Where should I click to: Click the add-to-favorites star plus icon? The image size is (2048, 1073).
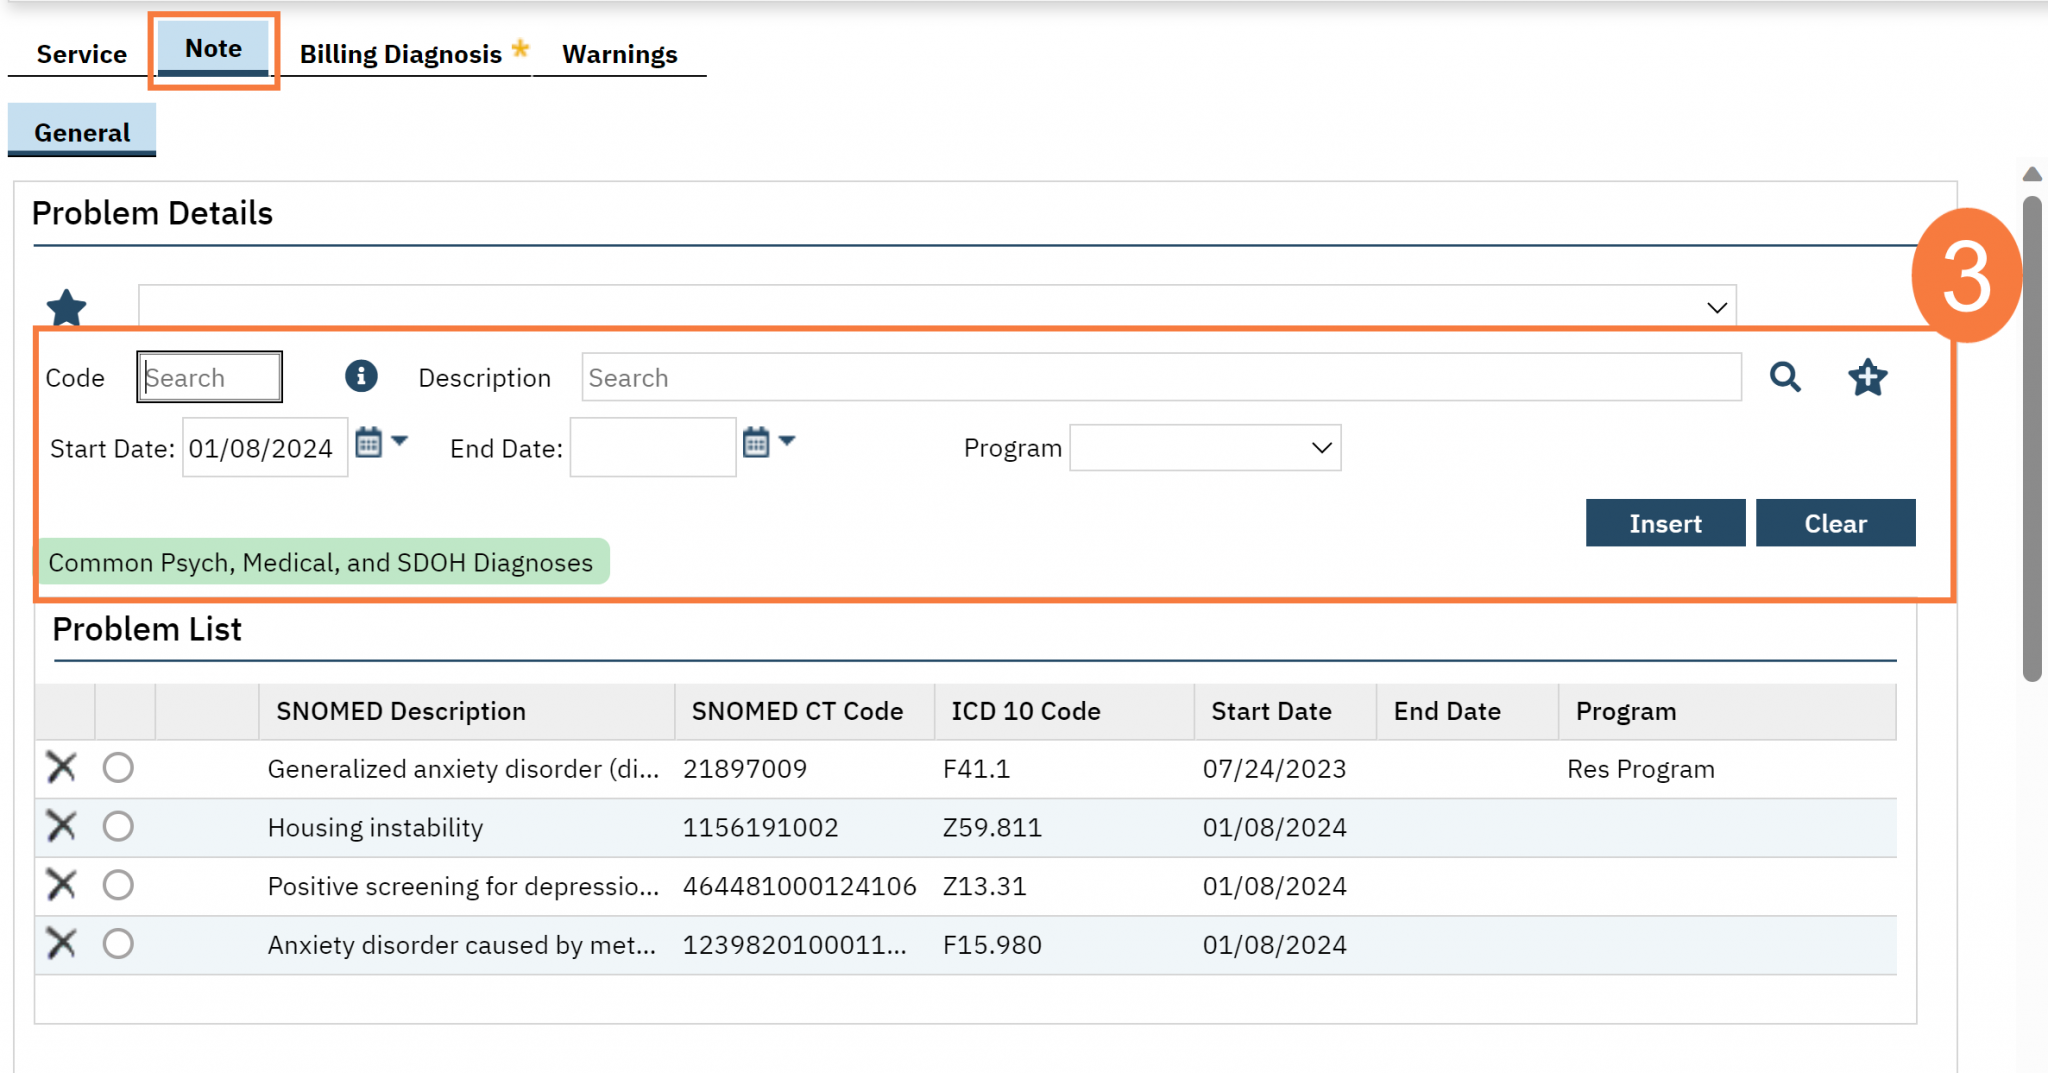[1867, 377]
